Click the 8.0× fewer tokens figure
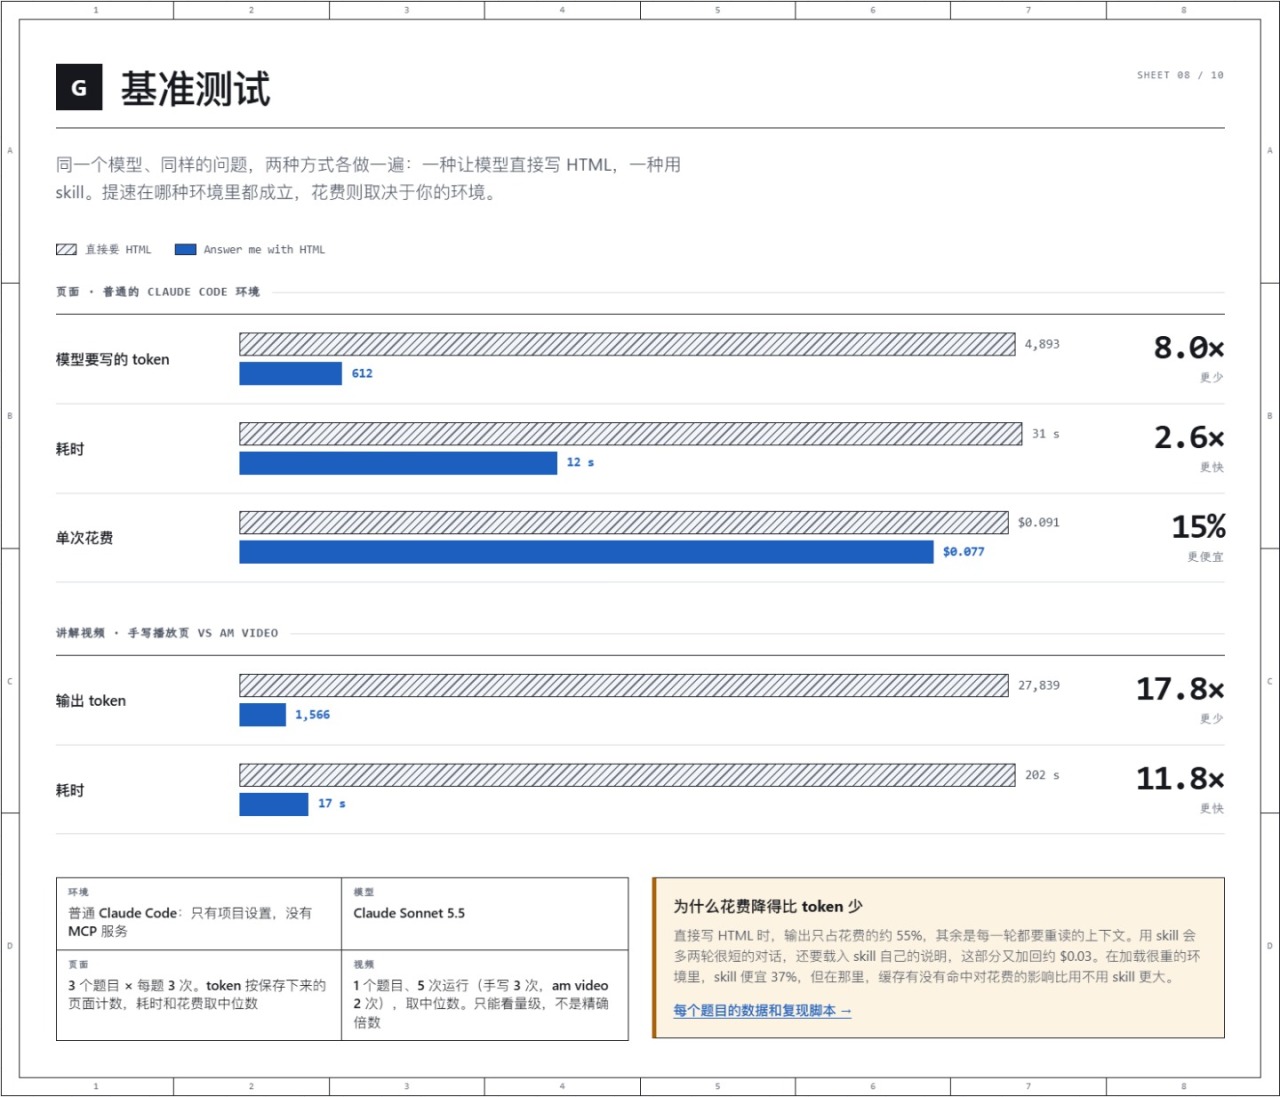 [x=1188, y=348]
